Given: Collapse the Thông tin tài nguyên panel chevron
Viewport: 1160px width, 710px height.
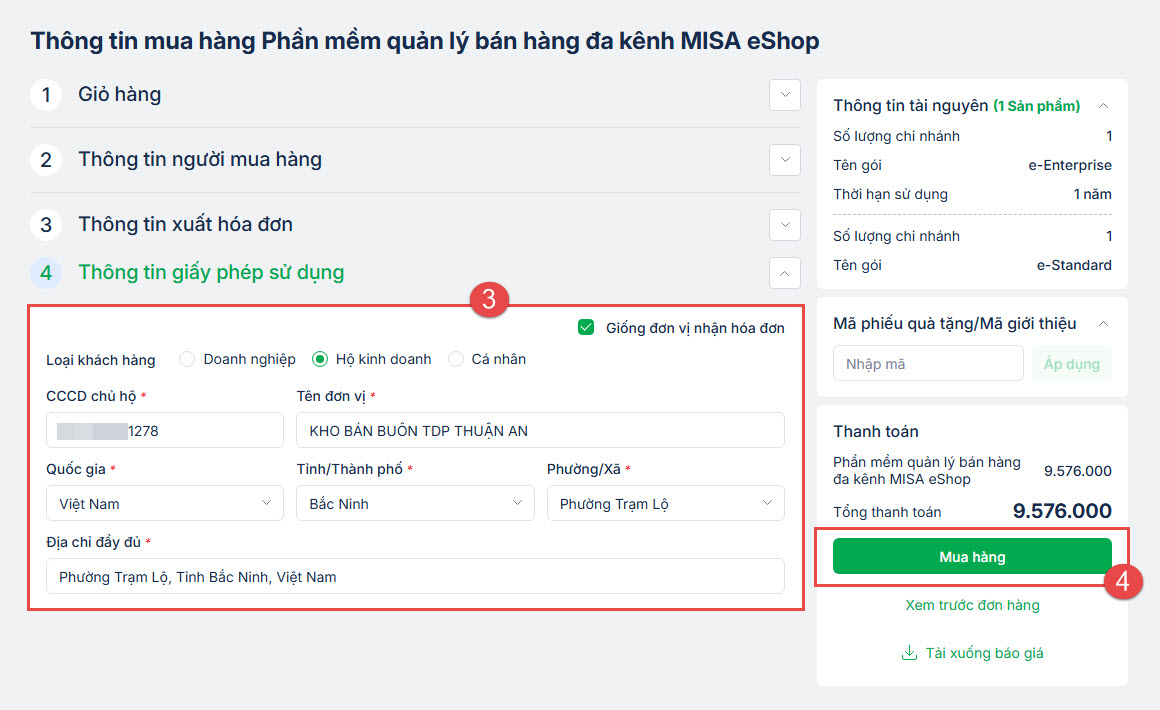Looking at the screenshot, I should tap(1104, 106).
